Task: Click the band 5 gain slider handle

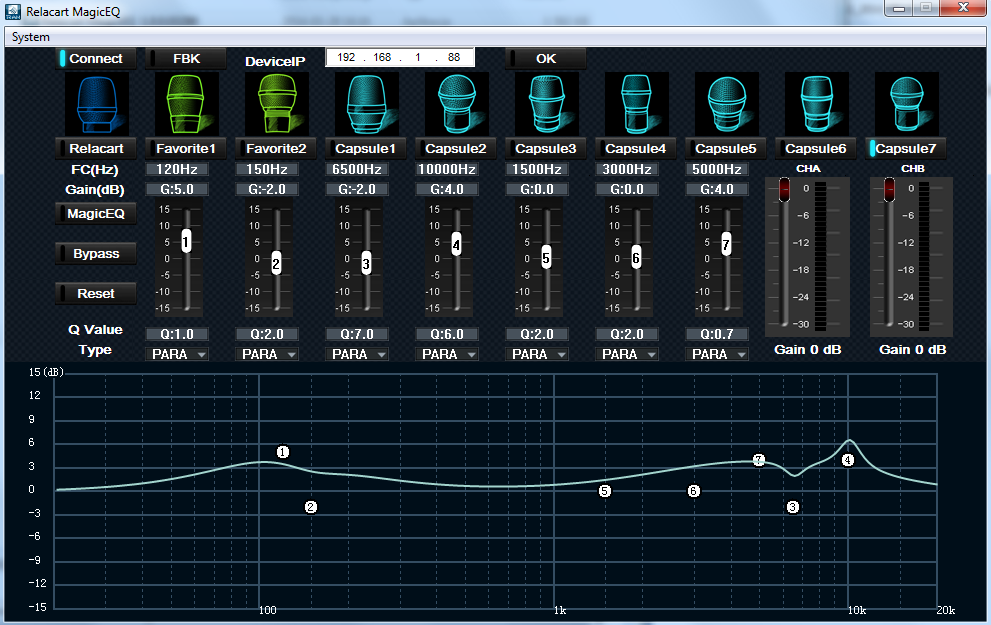Action: coord(546,258)
